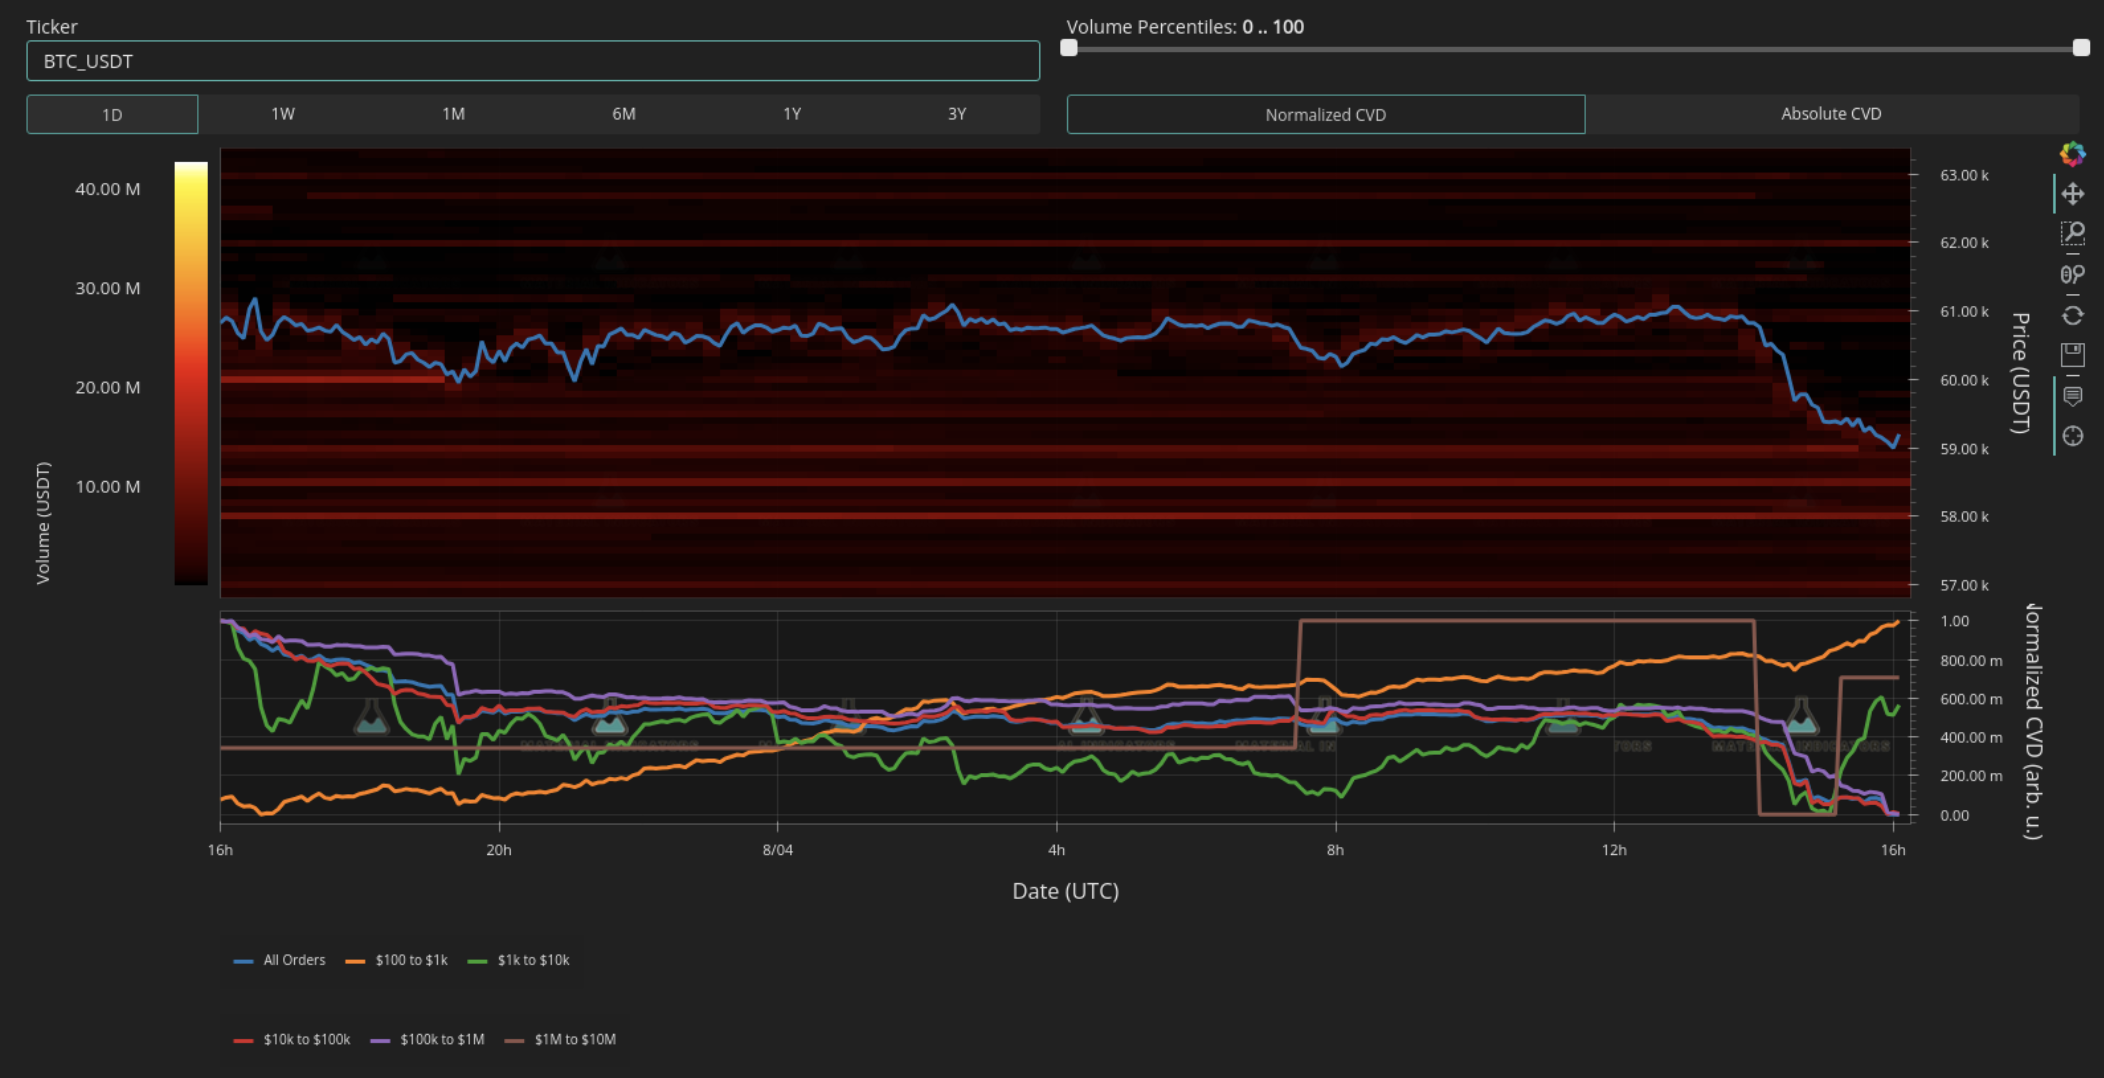Toggle the Hover tooltip tool
Screen dimensions: 2104x1078
click(2073, 396)
